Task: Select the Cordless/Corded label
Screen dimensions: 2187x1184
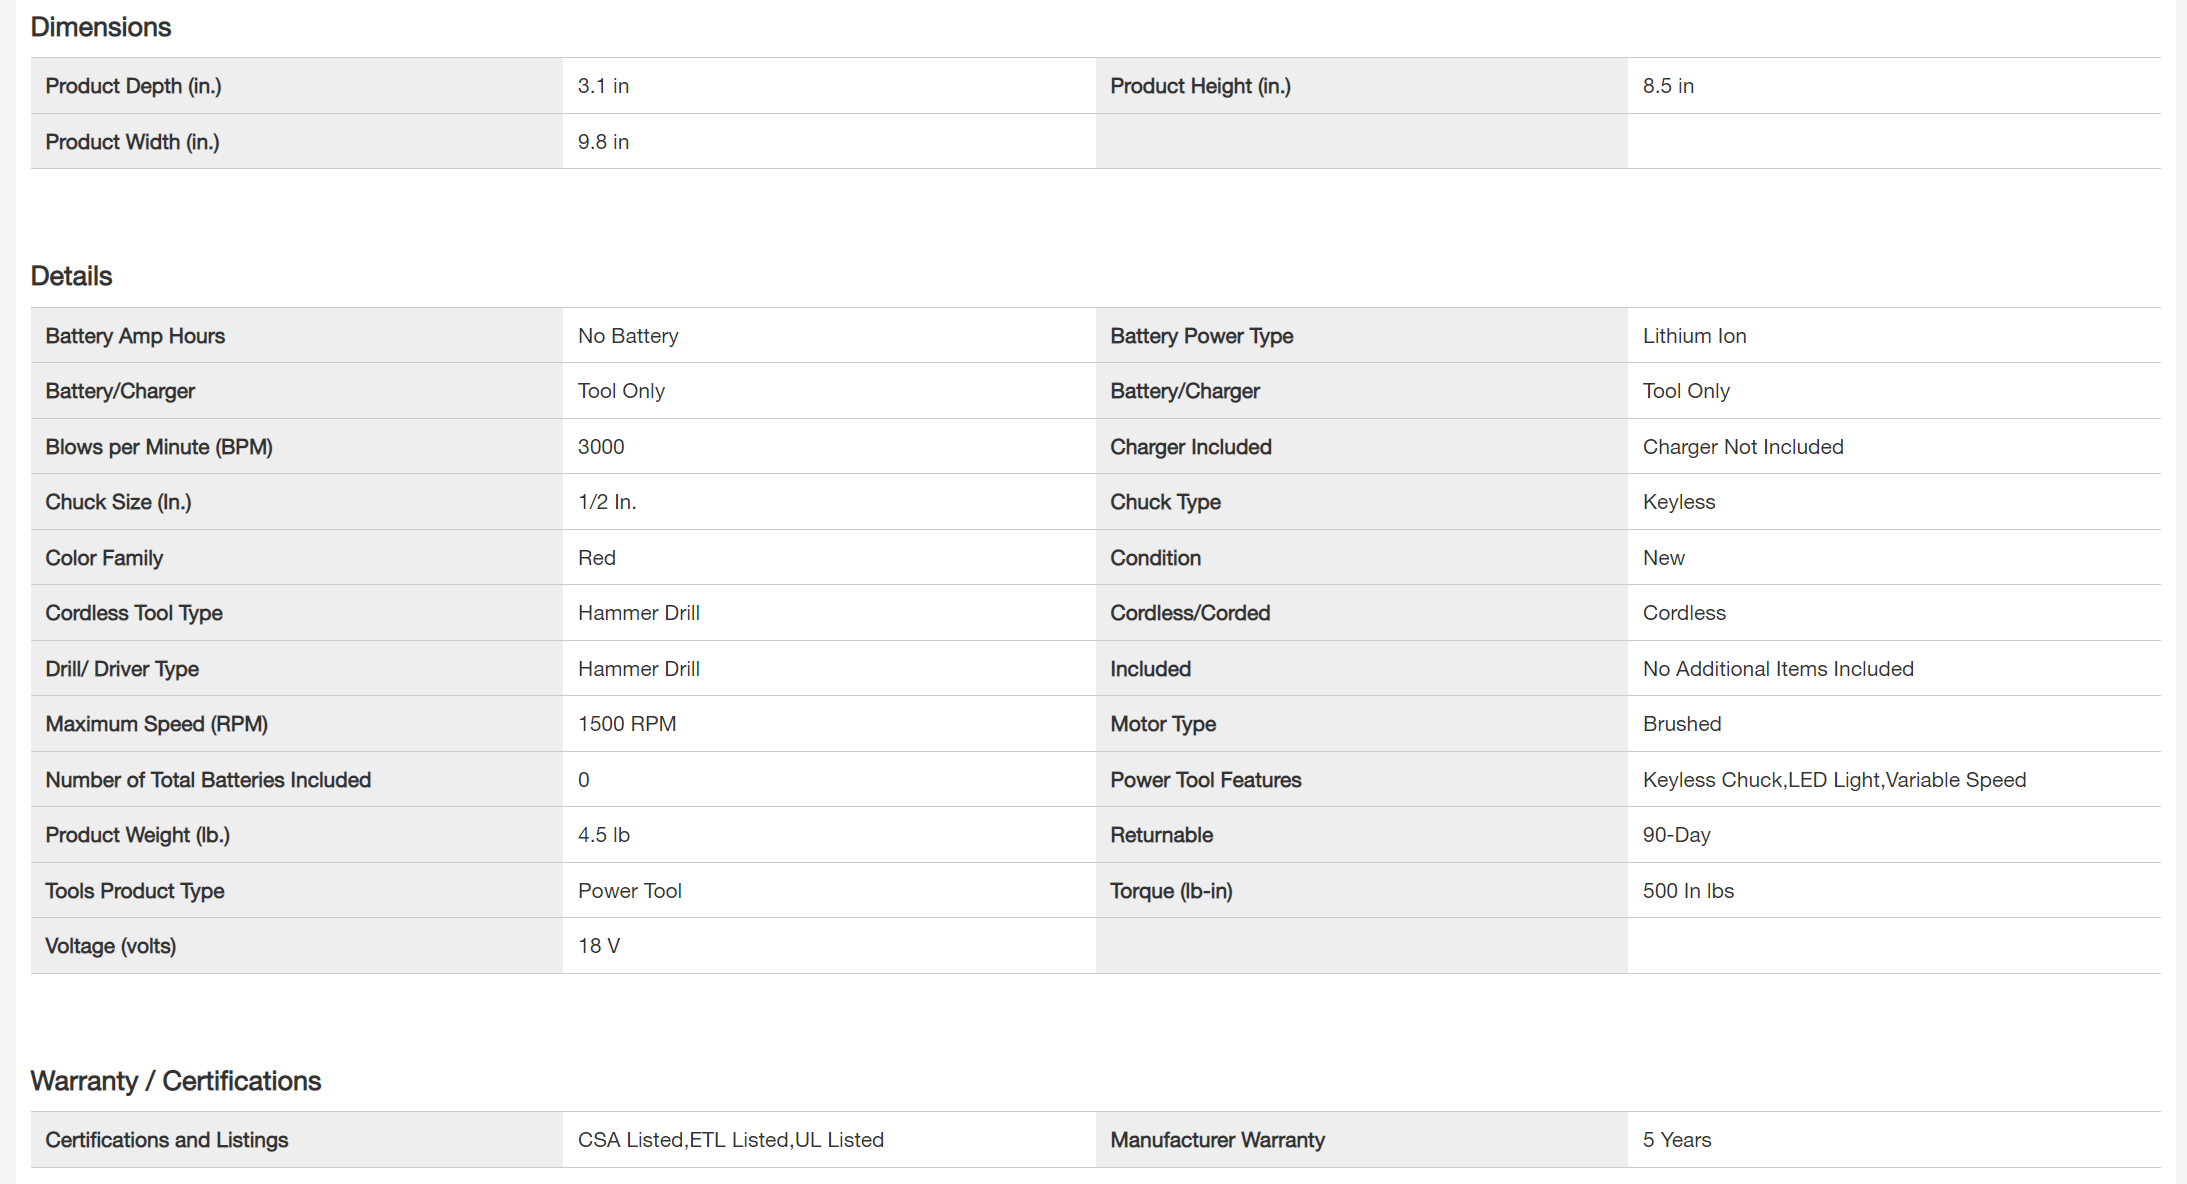Action: tap(1190, 613)
